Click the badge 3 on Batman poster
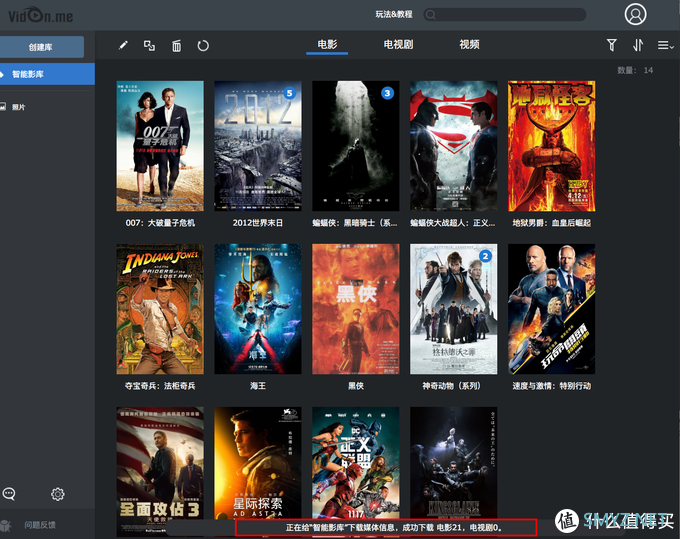The height and width of the screenshot is (539, 680). pos(387,93)
